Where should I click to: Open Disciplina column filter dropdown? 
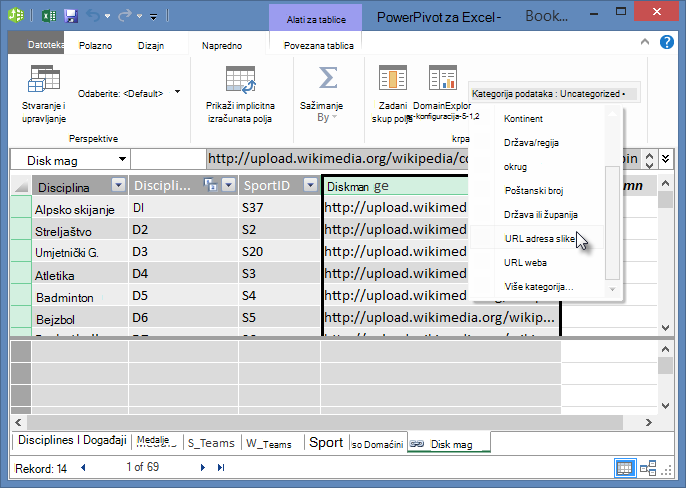click(x=118, y=185)
